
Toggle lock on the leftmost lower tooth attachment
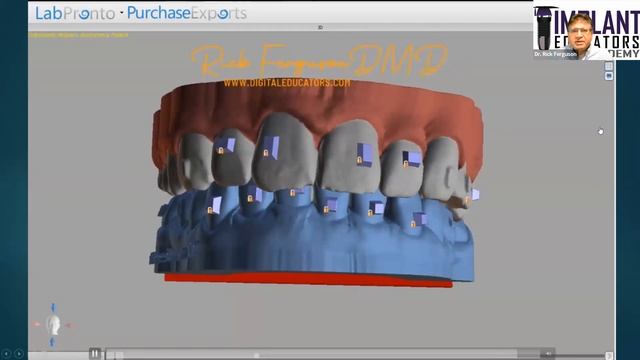tap(210, 211)
